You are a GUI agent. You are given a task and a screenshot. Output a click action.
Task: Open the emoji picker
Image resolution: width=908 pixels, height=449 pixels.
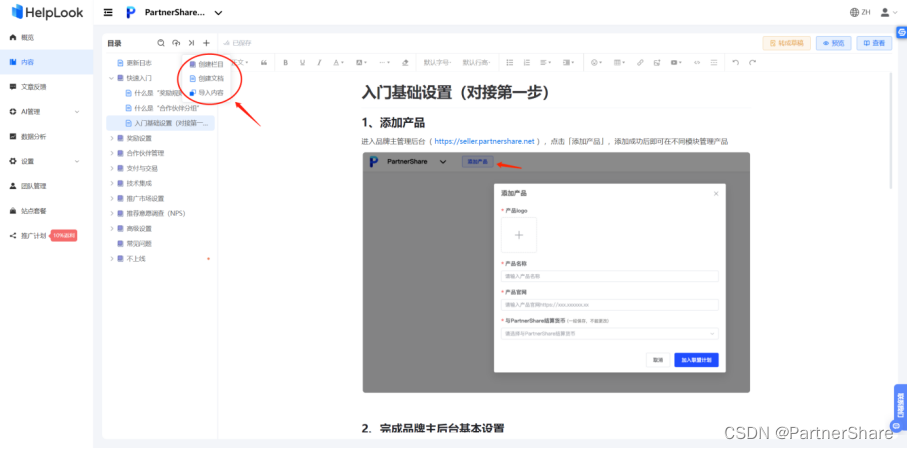[596, 63]
